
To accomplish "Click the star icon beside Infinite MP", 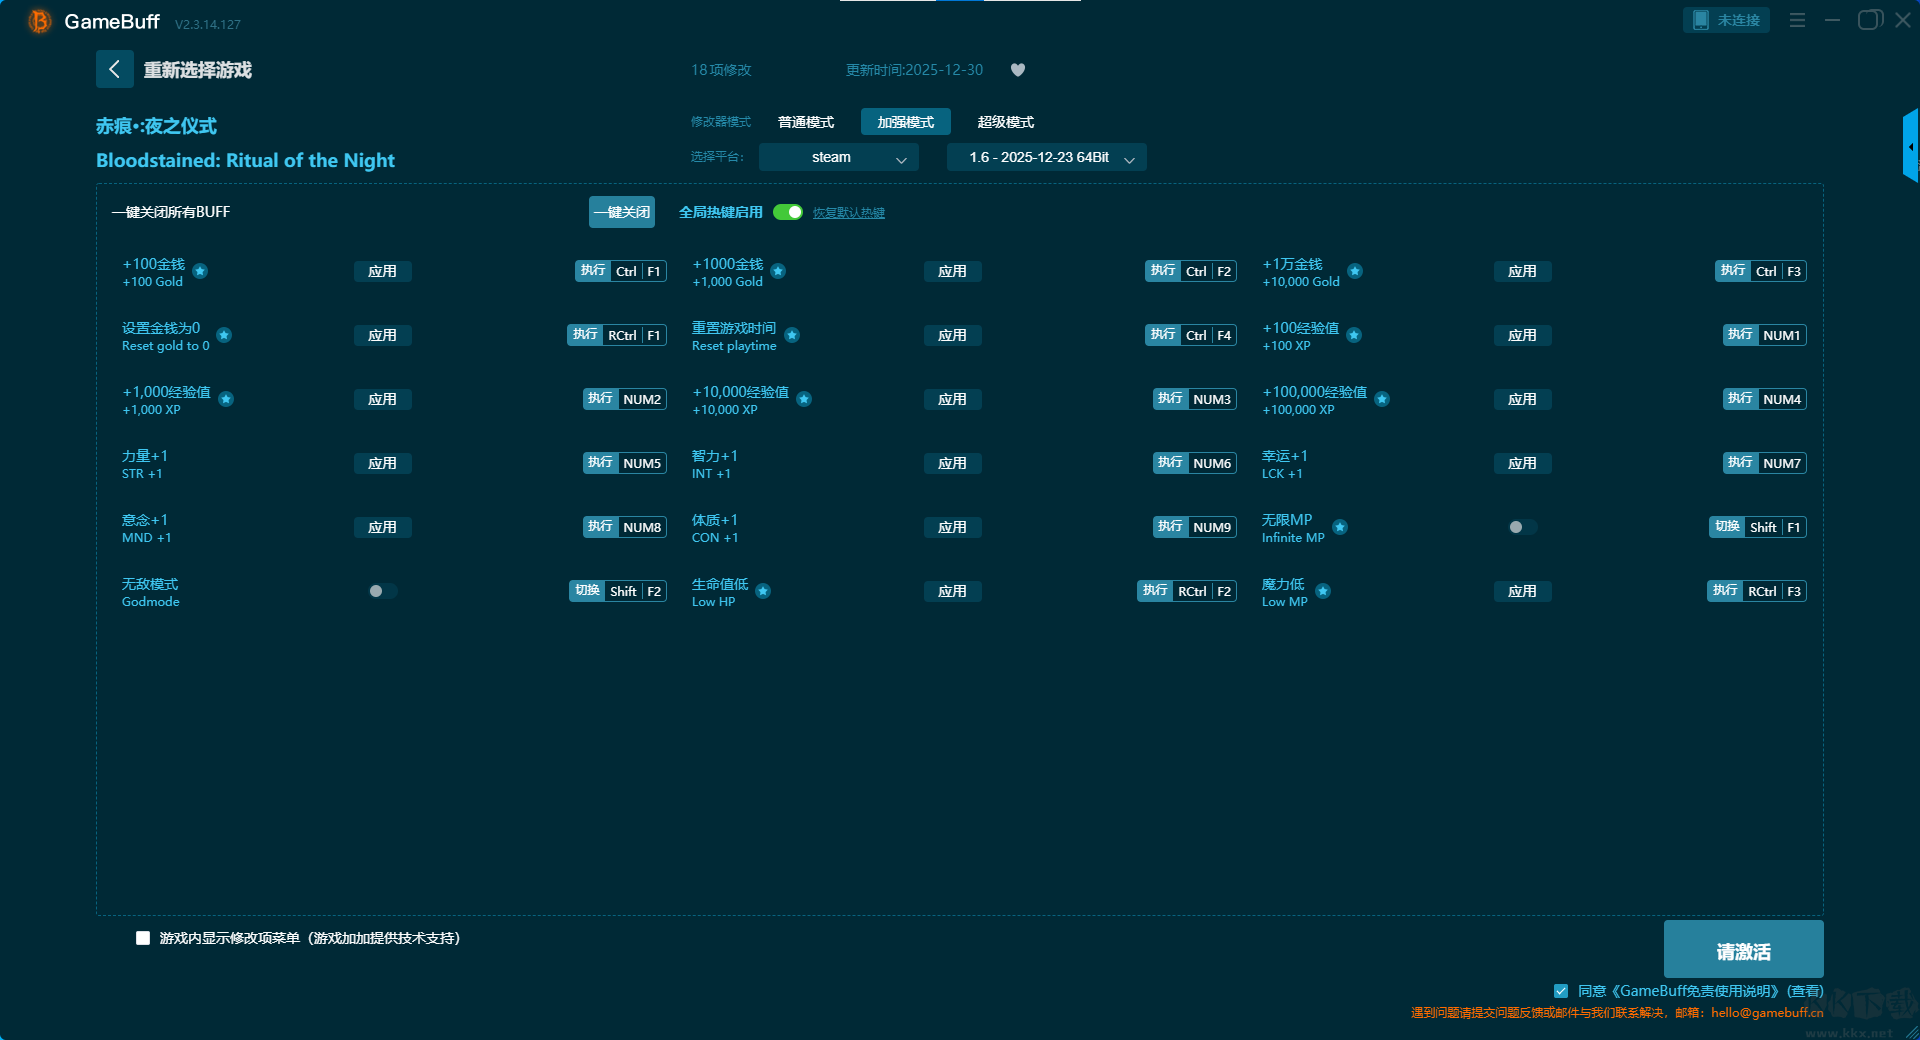I will 1340,527.
